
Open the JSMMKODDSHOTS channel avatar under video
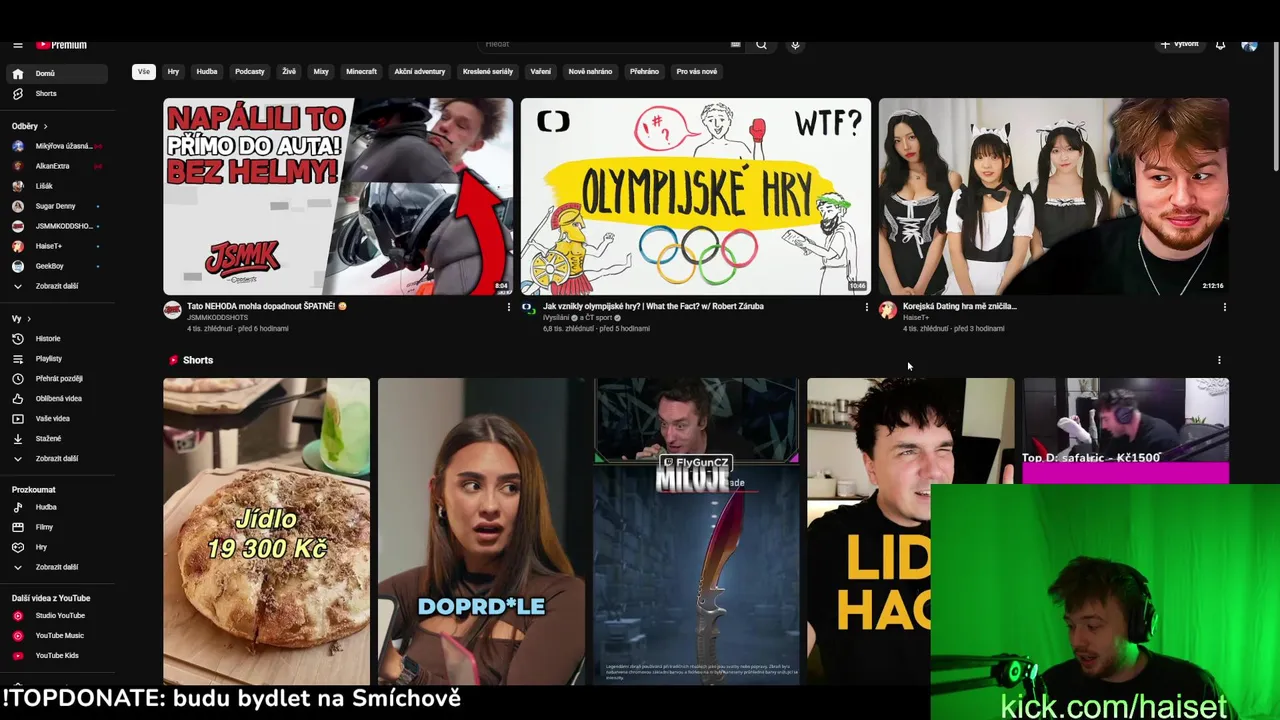click(x=172, y=310)
